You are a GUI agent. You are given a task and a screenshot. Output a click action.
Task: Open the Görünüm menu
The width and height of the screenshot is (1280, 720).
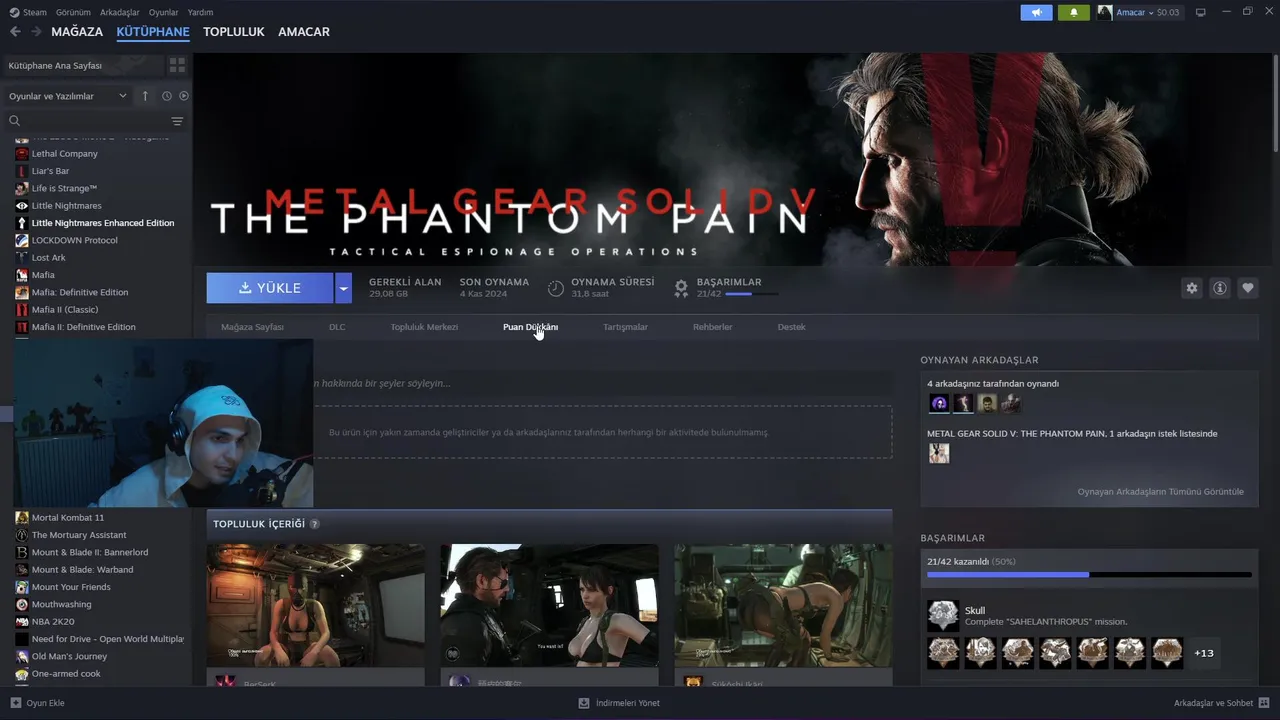[73, 12]
